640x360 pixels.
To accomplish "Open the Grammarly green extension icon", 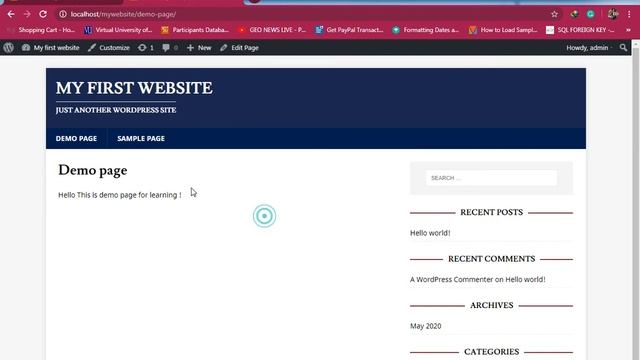I will pos(591,14).
